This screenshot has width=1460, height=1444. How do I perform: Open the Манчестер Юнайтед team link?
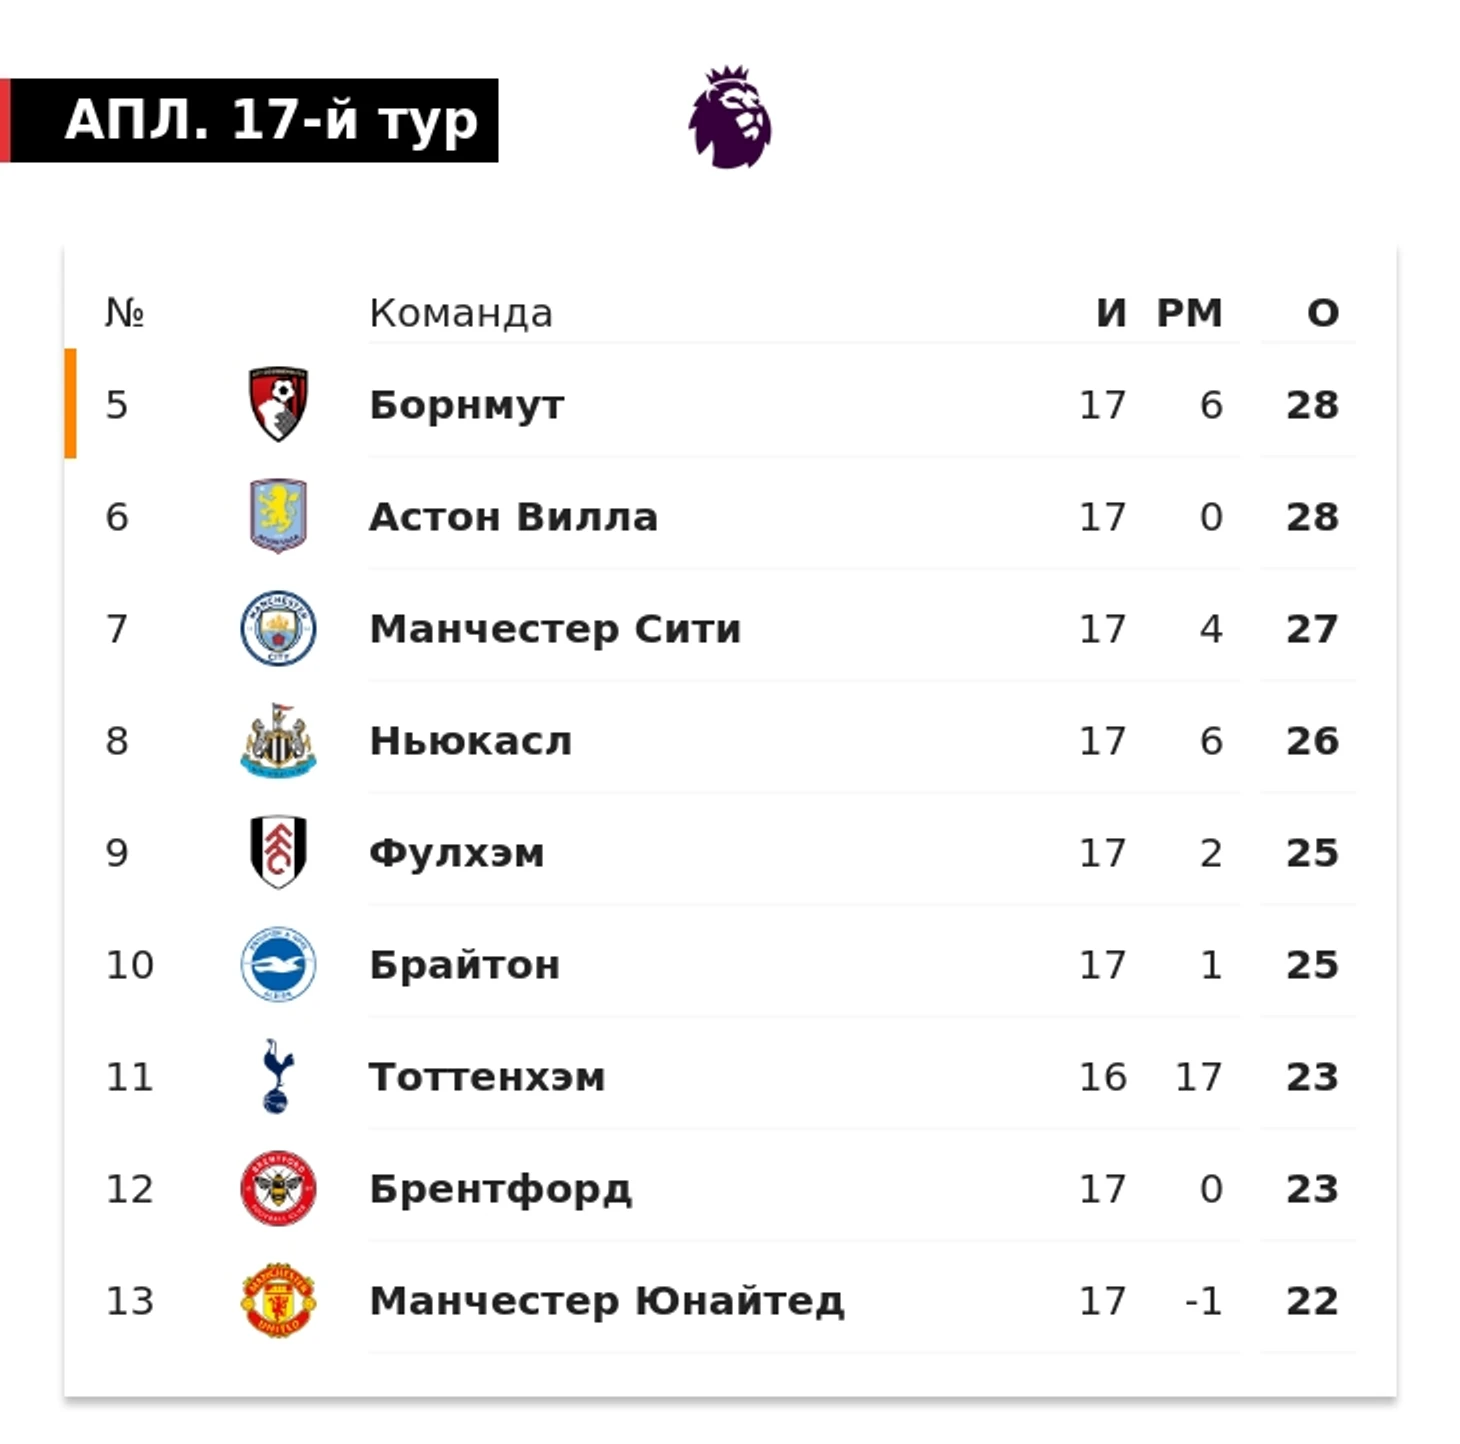[607, 1301]
